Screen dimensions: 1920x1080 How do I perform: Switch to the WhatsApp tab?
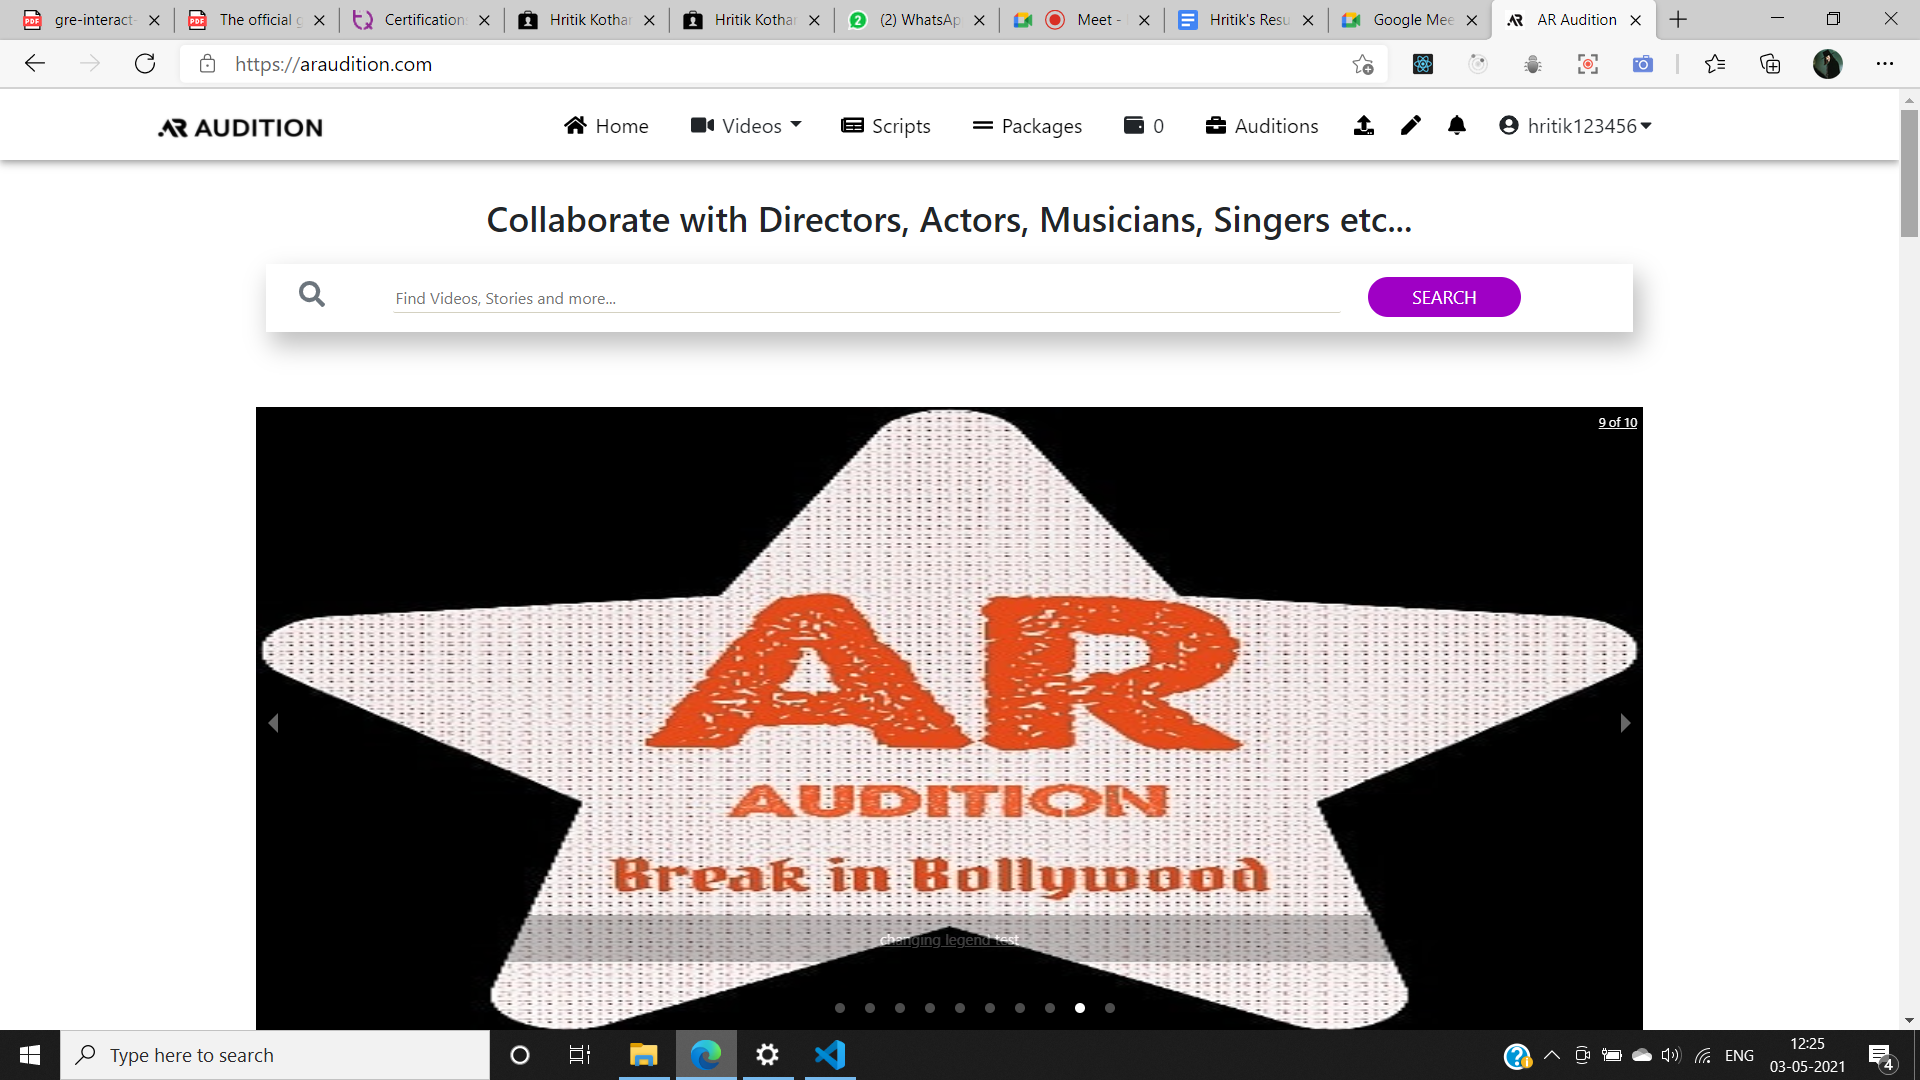coord(916,20)
